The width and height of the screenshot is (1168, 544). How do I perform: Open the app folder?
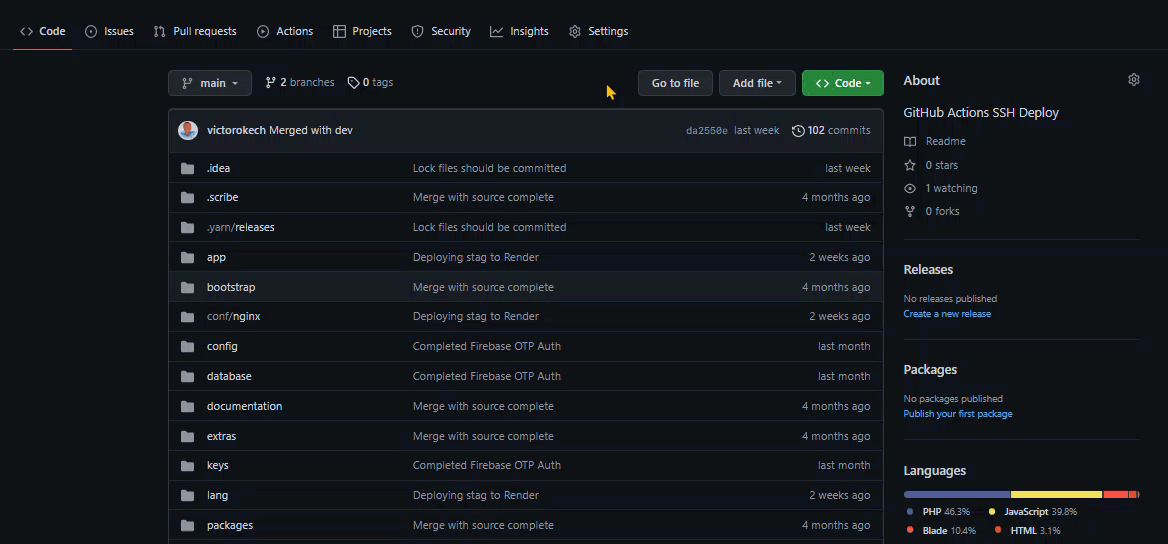tap(216, 257)
